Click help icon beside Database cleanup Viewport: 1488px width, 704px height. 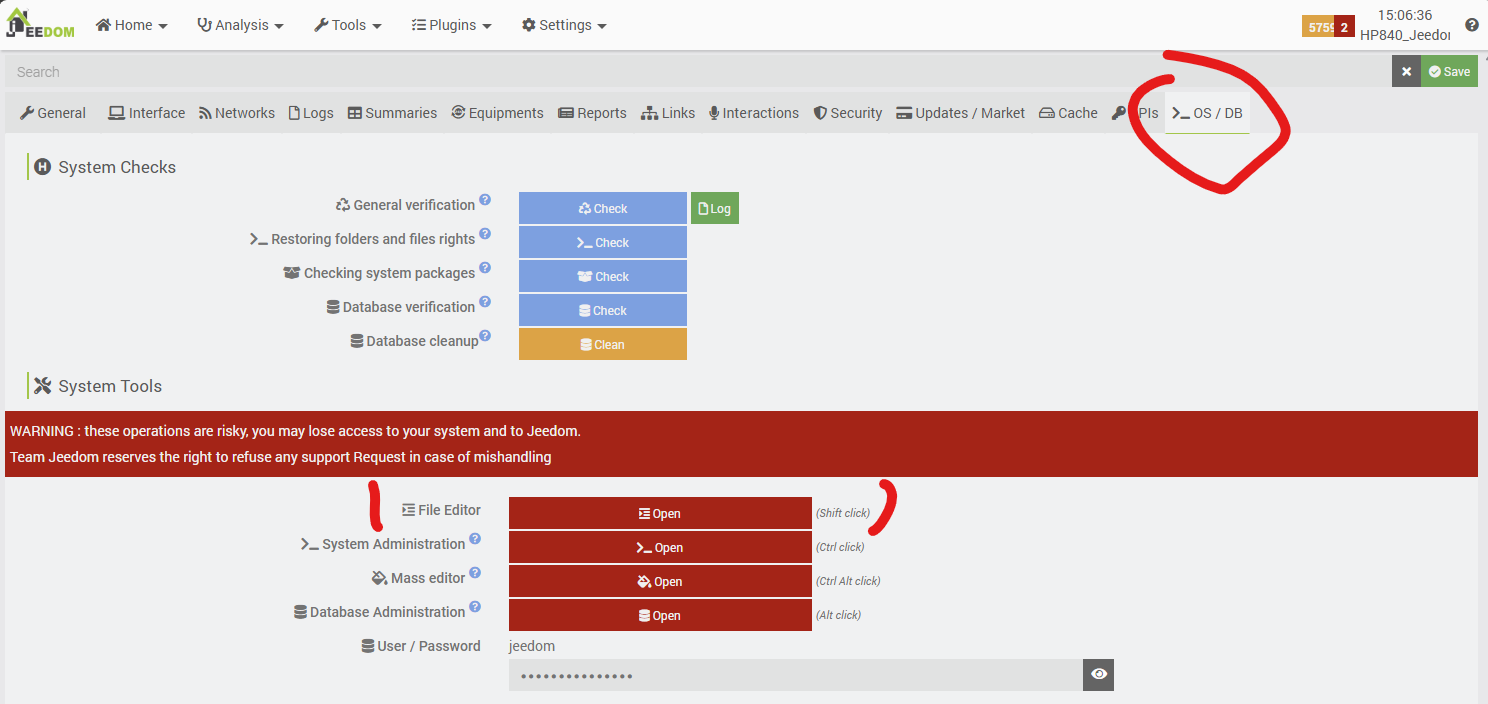(485, 336)
